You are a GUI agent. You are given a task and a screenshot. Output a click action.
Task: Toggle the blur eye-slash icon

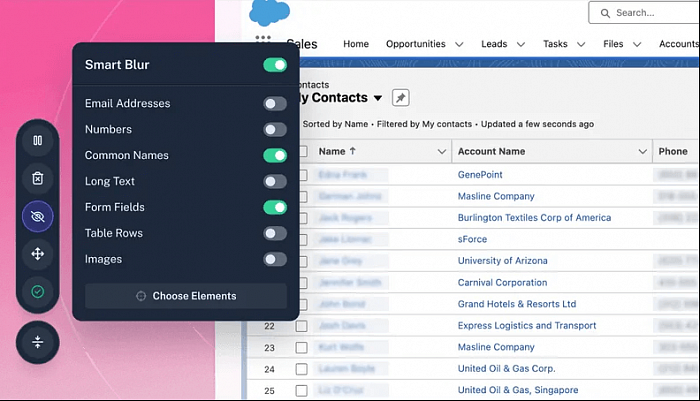pyautogui.click(x=38, y=217)
